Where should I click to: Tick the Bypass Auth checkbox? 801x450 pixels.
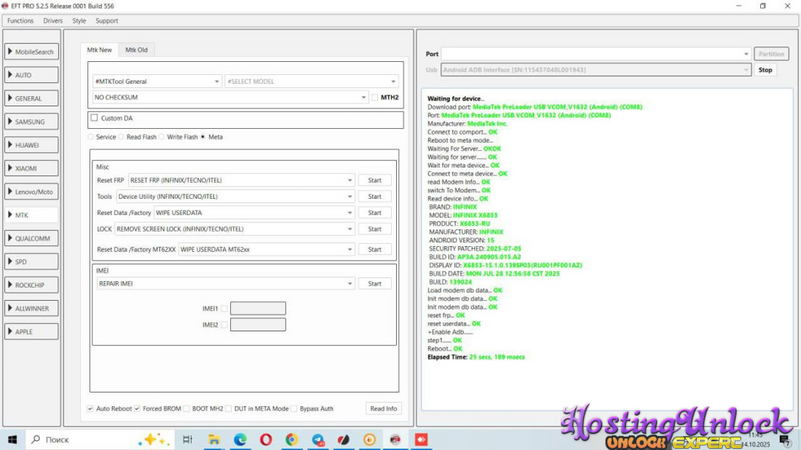[296, 409]
